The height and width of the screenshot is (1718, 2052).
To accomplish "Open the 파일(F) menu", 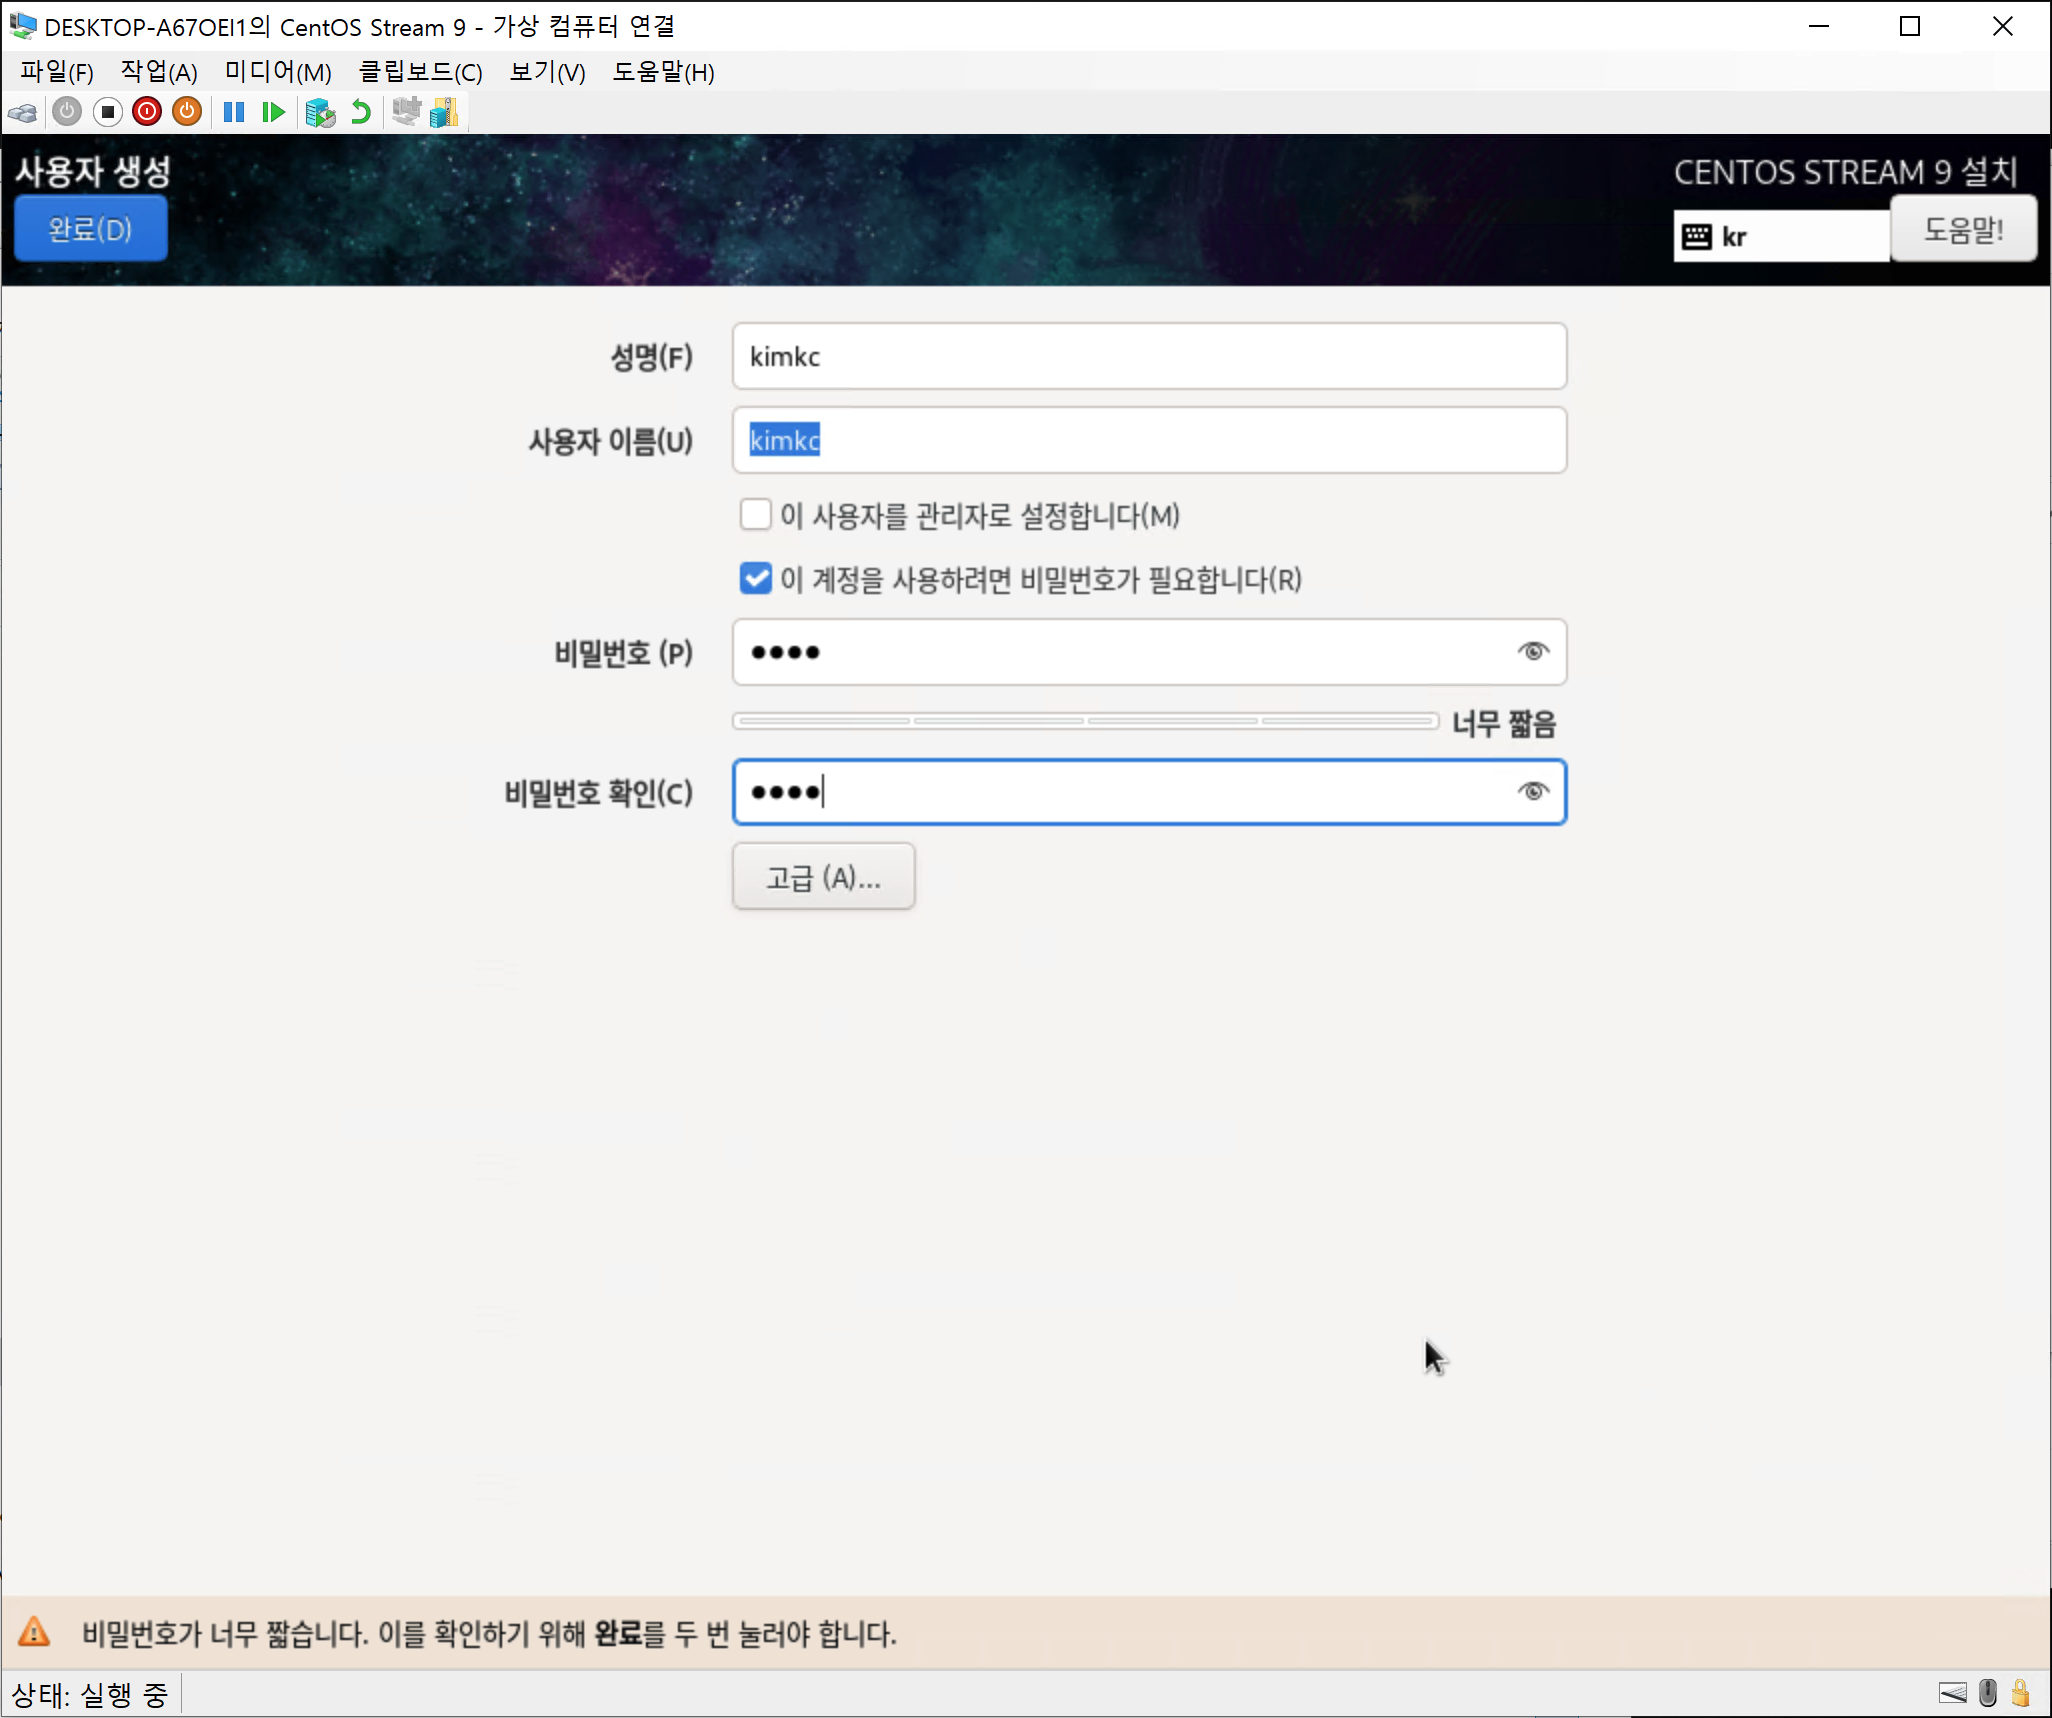I will pyautogui.click(x=57, y=72).
